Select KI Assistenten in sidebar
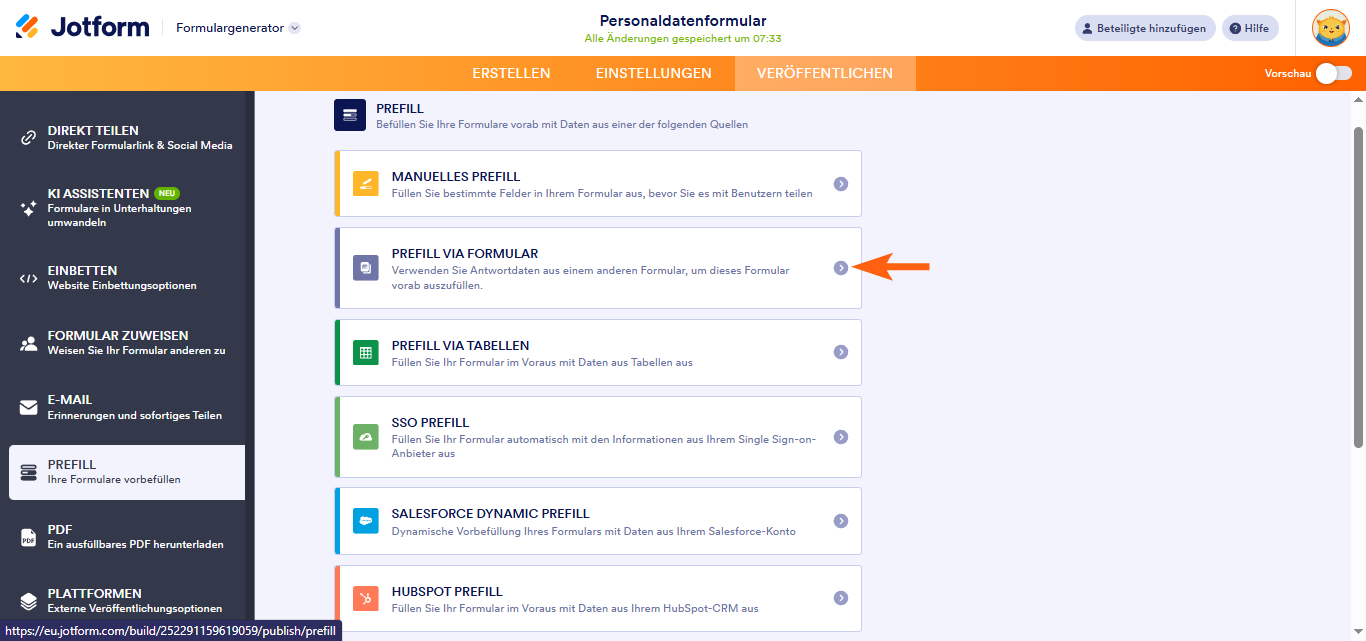 point(127,207)
